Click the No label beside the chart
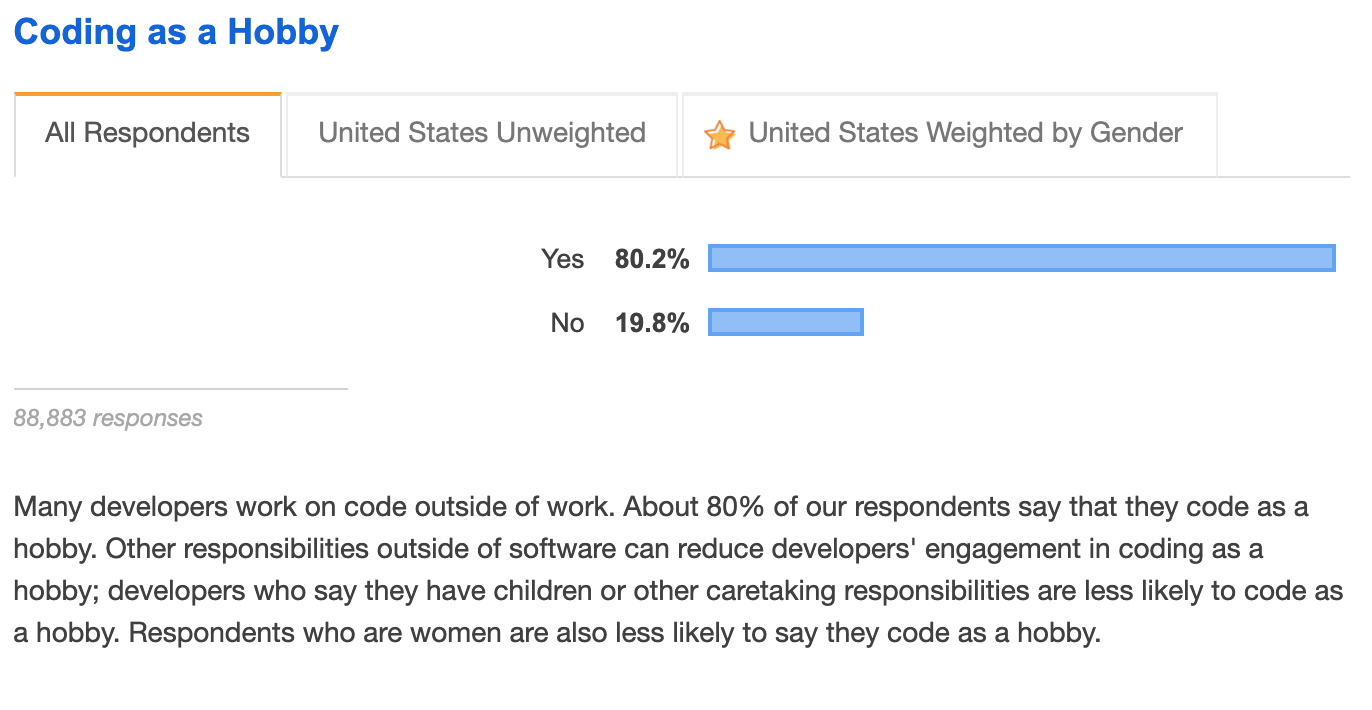The width and height of the screenshot is (1372, 710). [x=567, y=323]
